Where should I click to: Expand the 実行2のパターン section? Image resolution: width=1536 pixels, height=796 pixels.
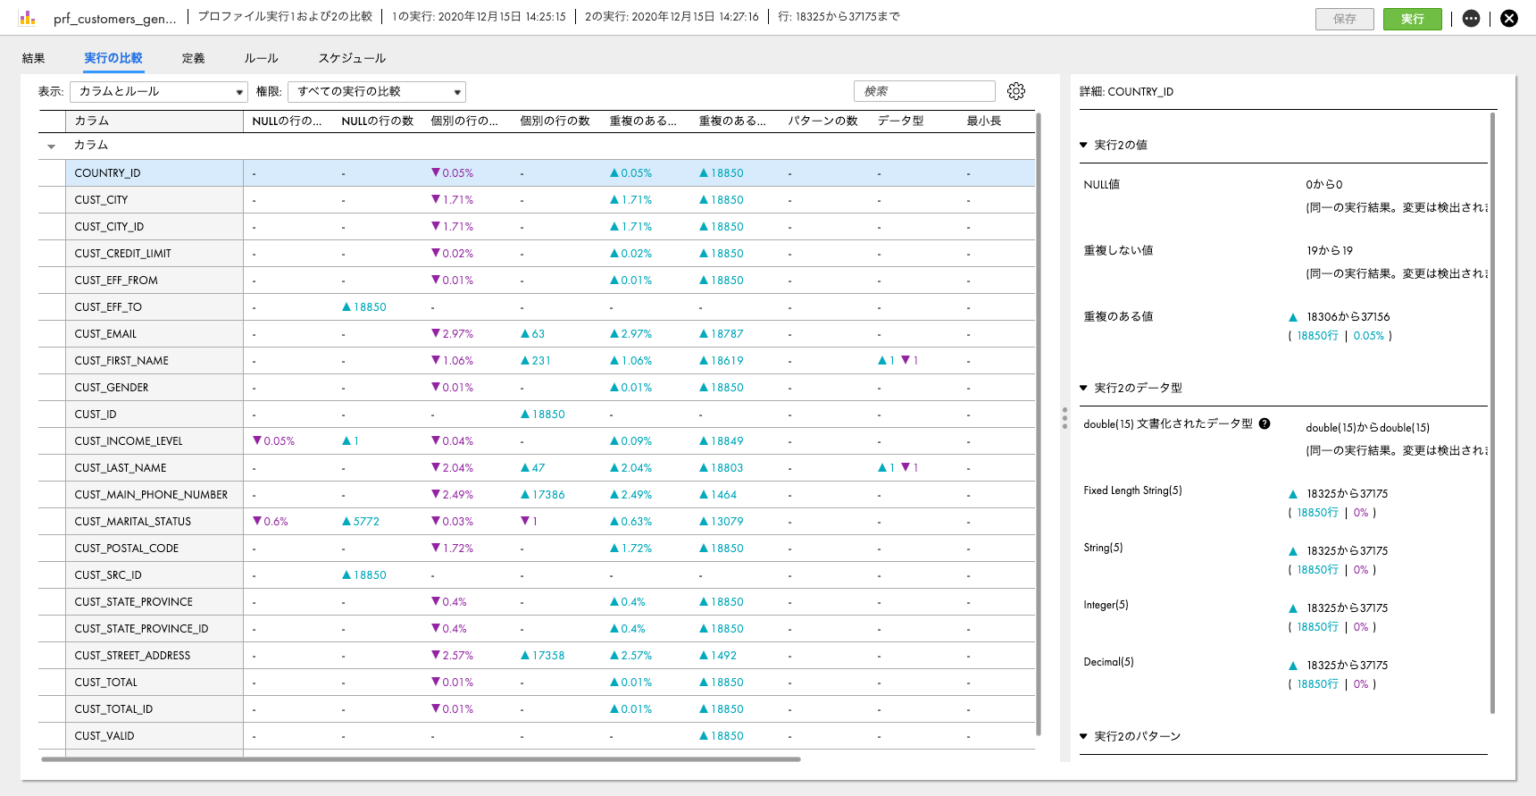tap(1083, 736)
